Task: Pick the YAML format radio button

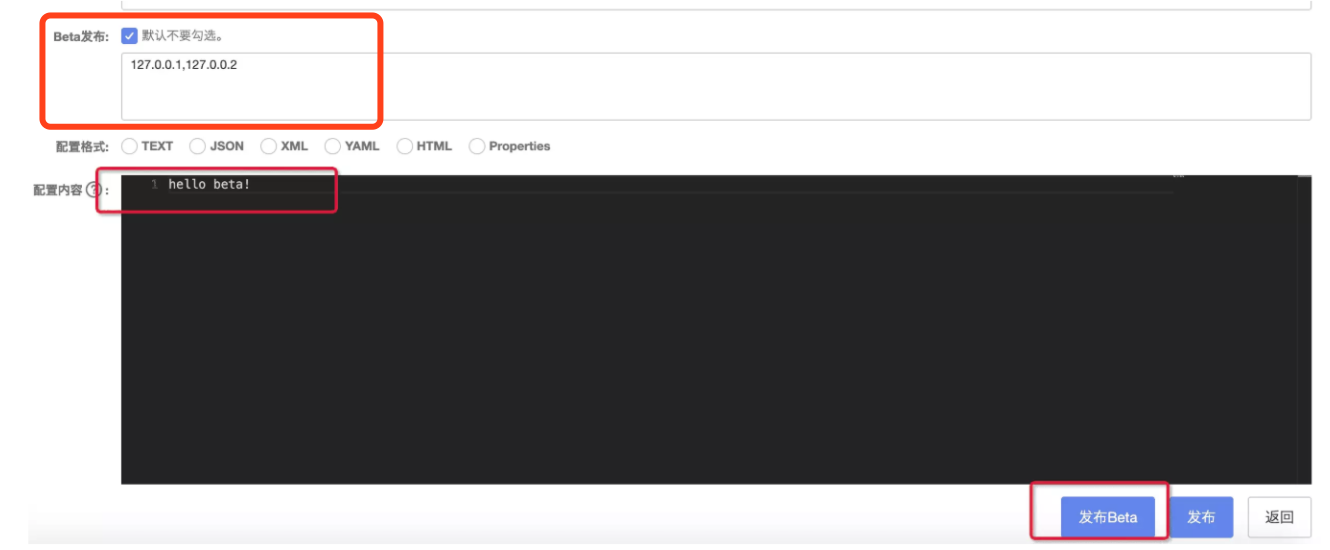Action: click(x=332, y=146)
